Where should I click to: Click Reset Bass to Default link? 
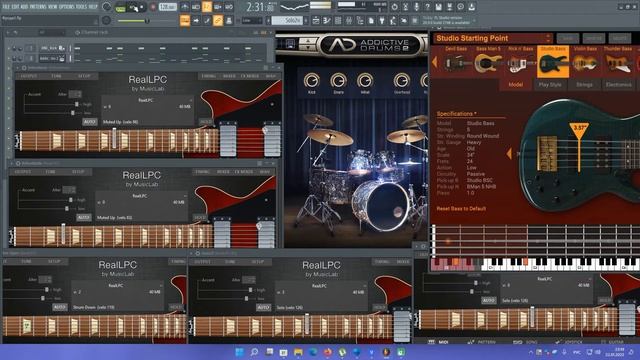[461, 209]
